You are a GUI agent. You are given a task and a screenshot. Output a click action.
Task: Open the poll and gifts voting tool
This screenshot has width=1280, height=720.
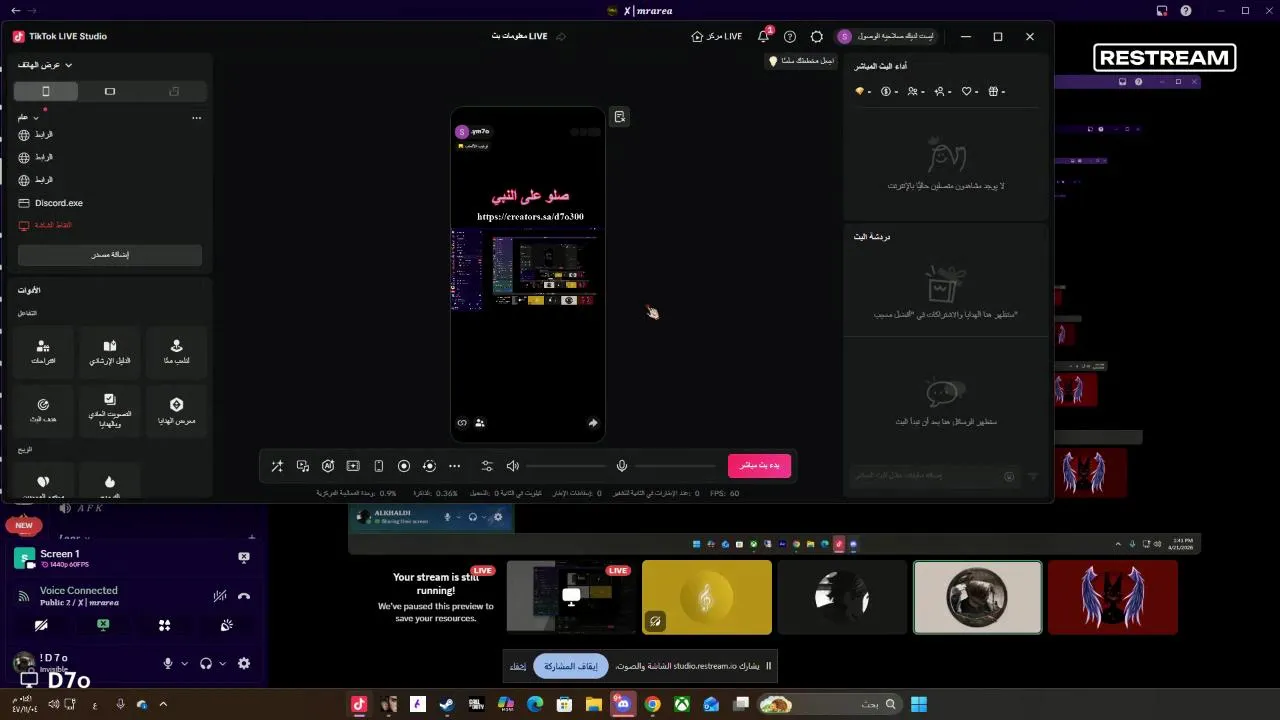pyautogui.click(x=110, y=410)
